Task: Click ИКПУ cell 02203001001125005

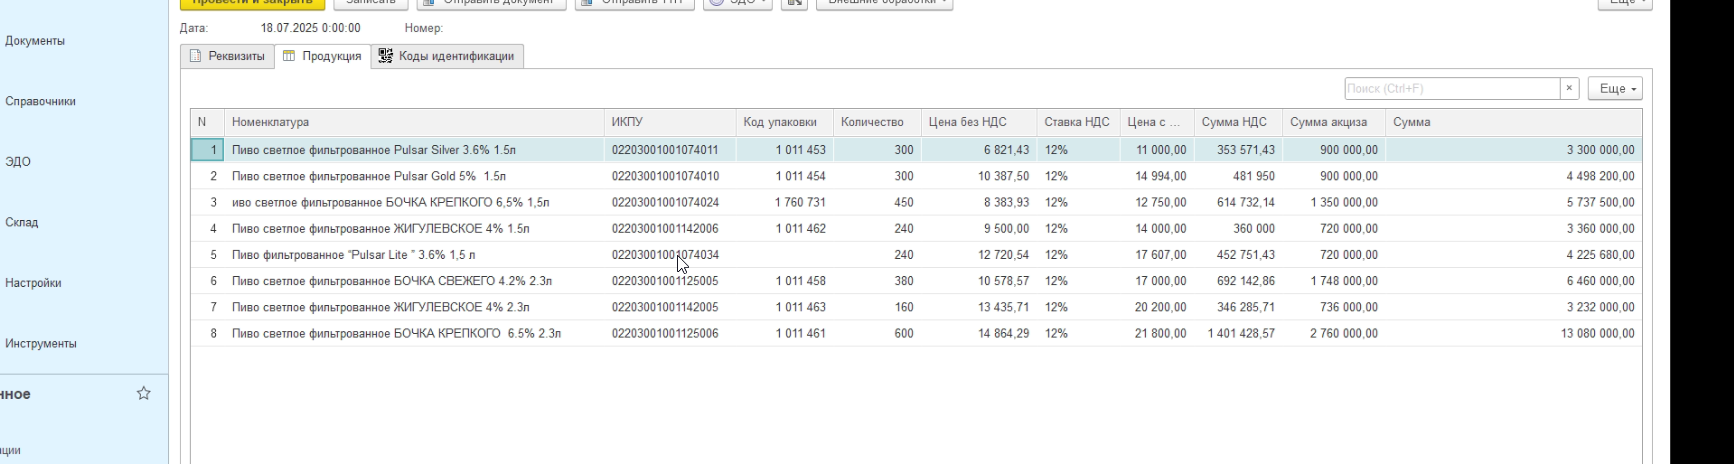Action: coord(670,281)
